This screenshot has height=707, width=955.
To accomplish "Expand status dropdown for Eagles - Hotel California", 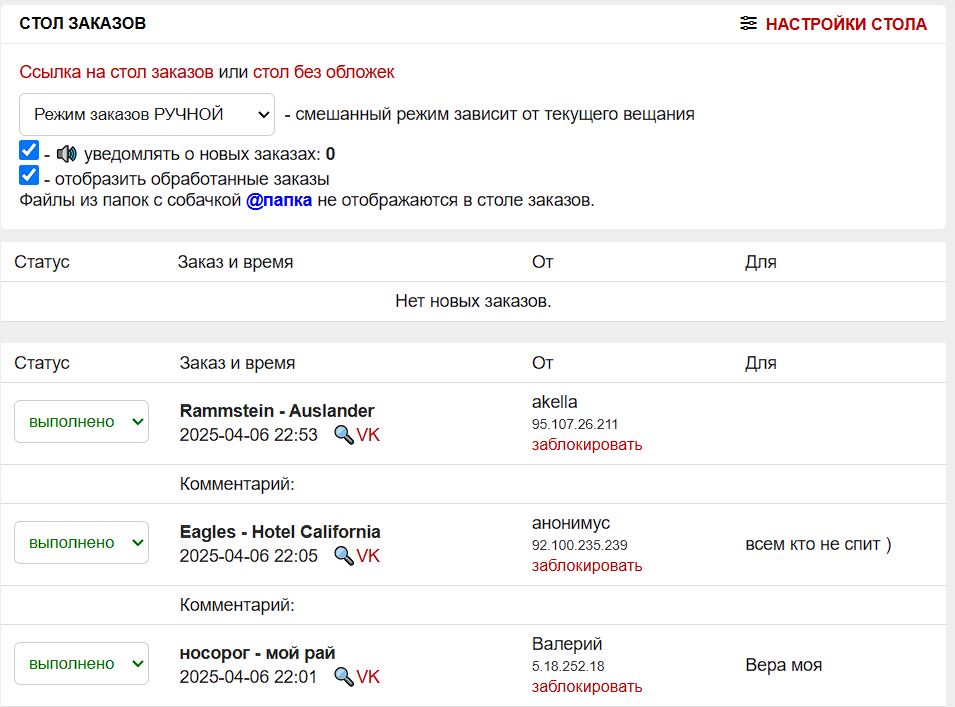I will (x=81, y=542).
